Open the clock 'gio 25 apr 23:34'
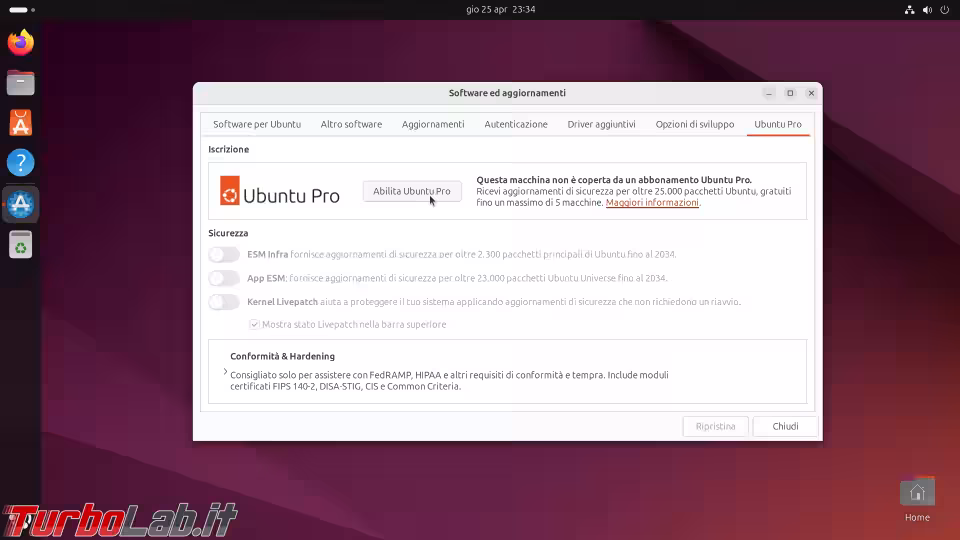This screenshot has width=960, height=540. click(501, 10)
